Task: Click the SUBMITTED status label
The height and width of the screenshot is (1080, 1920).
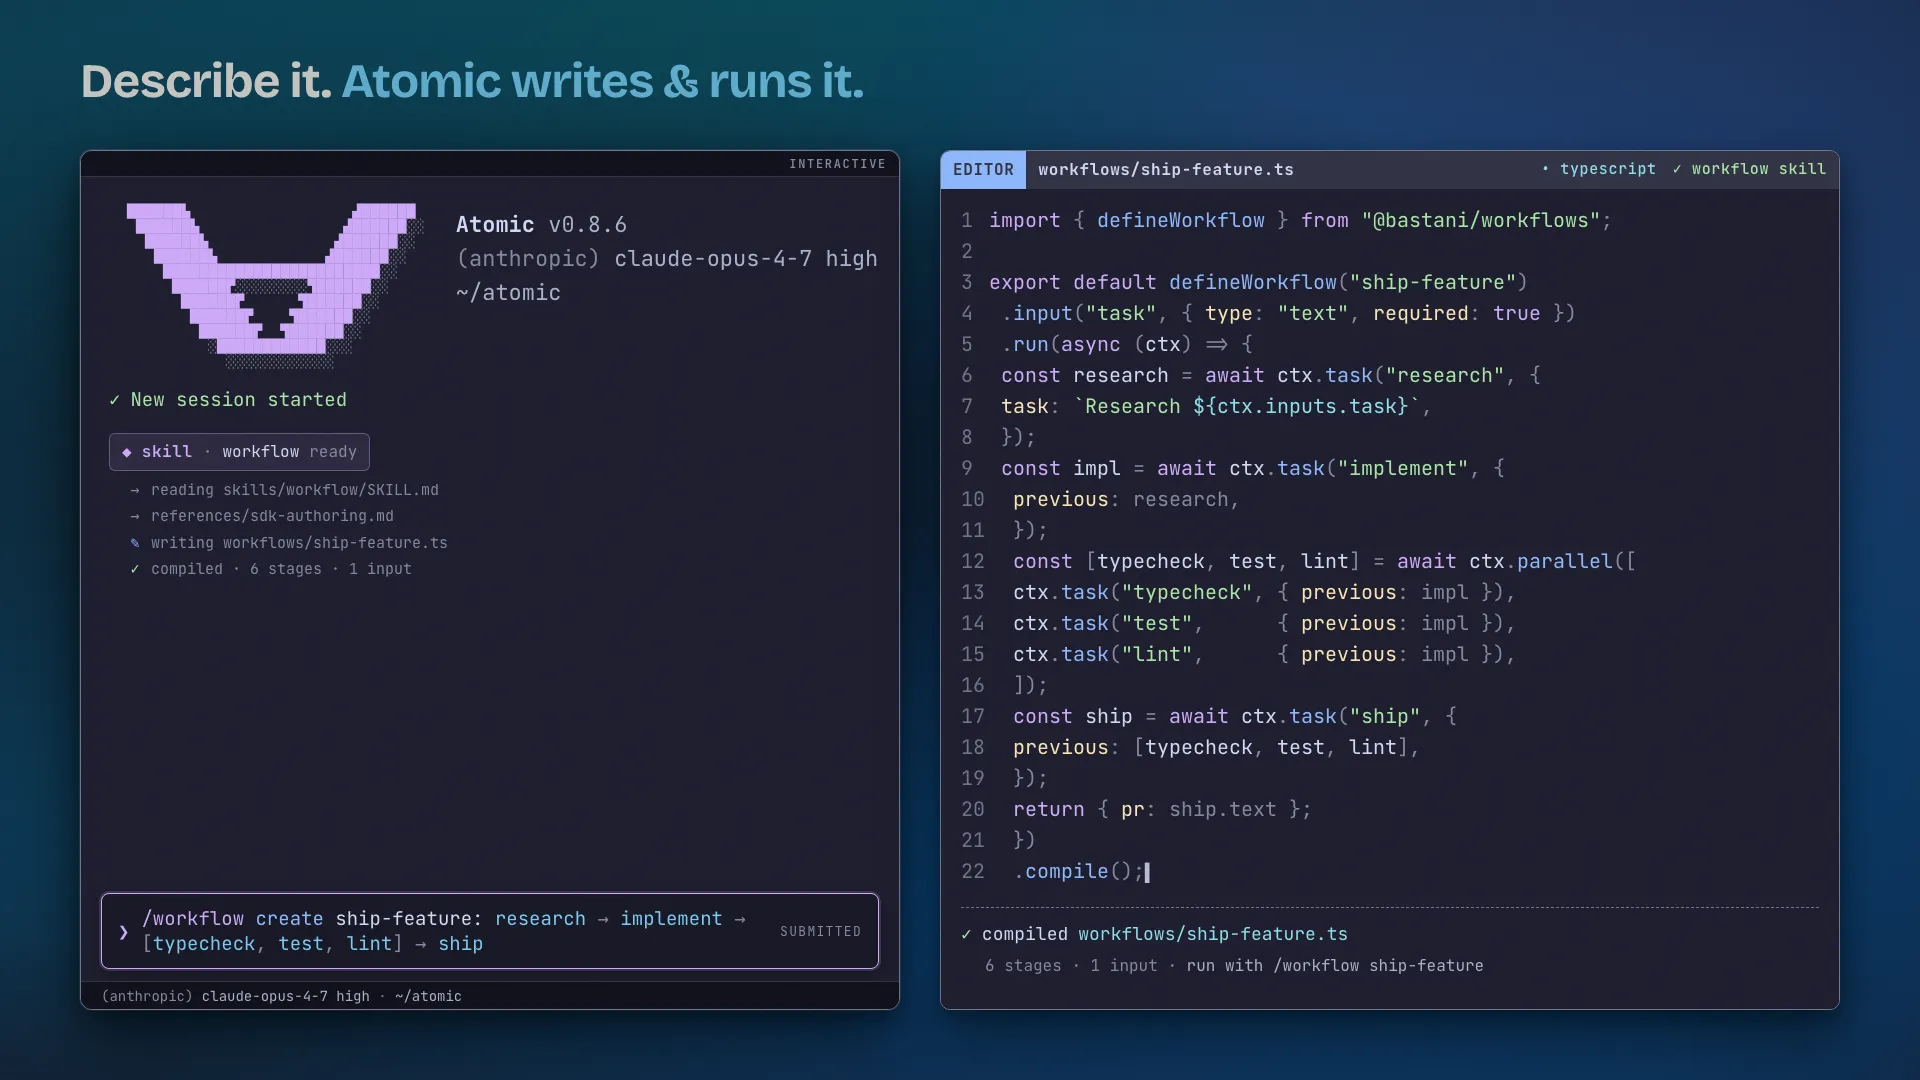Action: 820,932
